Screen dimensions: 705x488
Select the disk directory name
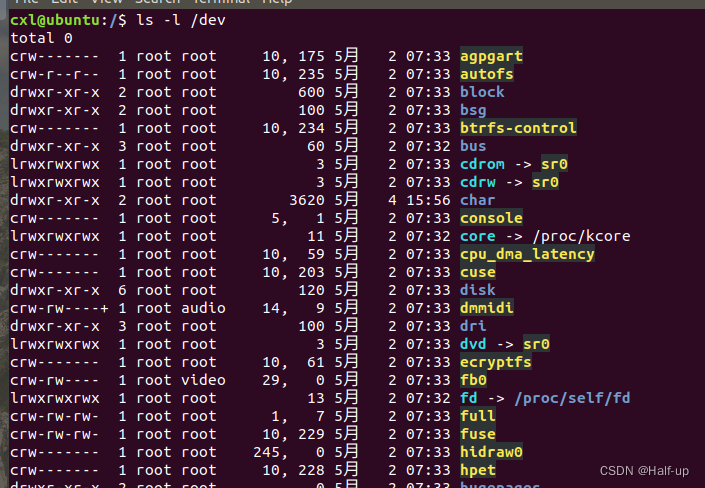pyautogui.click(x=477, y=290)
